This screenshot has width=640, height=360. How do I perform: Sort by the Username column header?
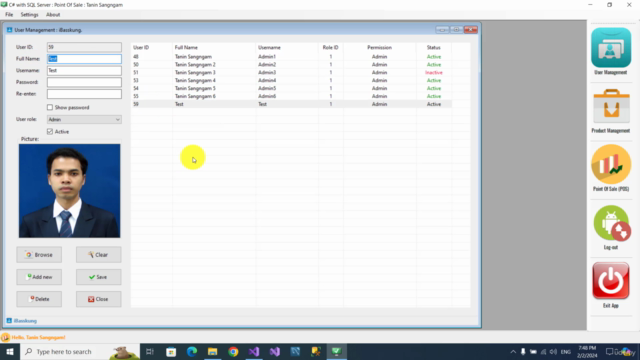[x=287, y=47]
